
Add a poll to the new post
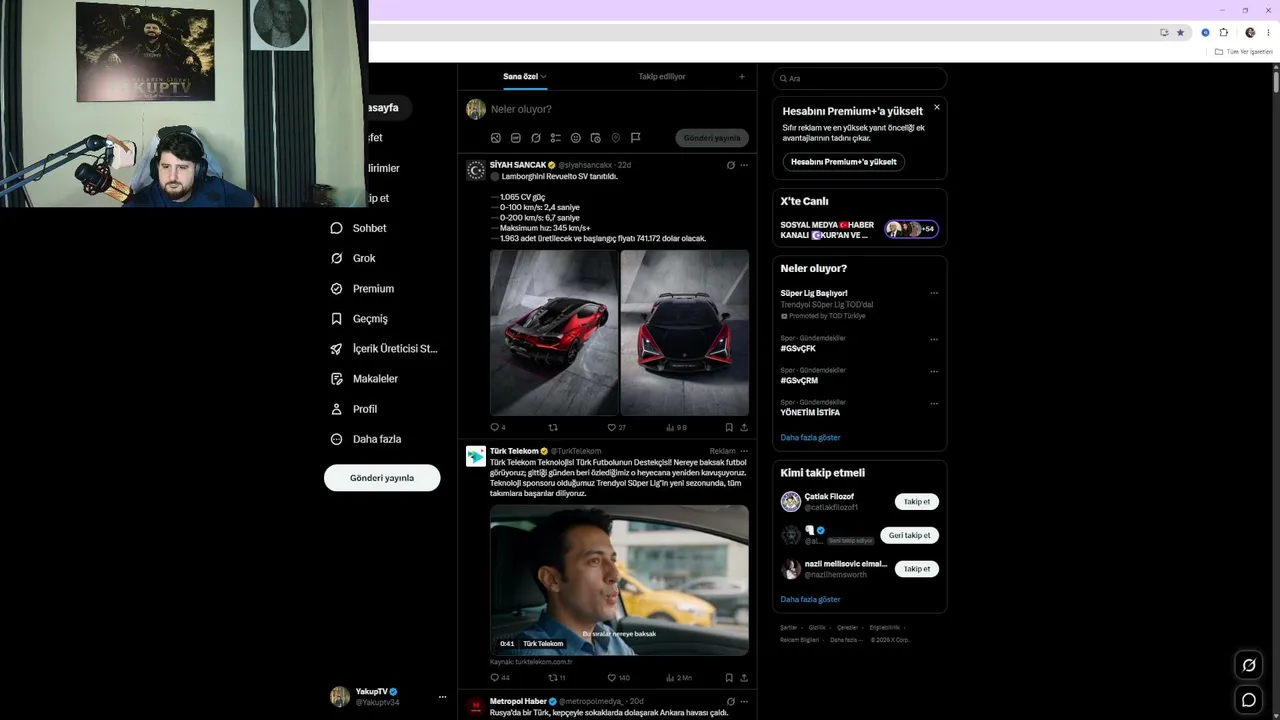click(x=556, y=138)
